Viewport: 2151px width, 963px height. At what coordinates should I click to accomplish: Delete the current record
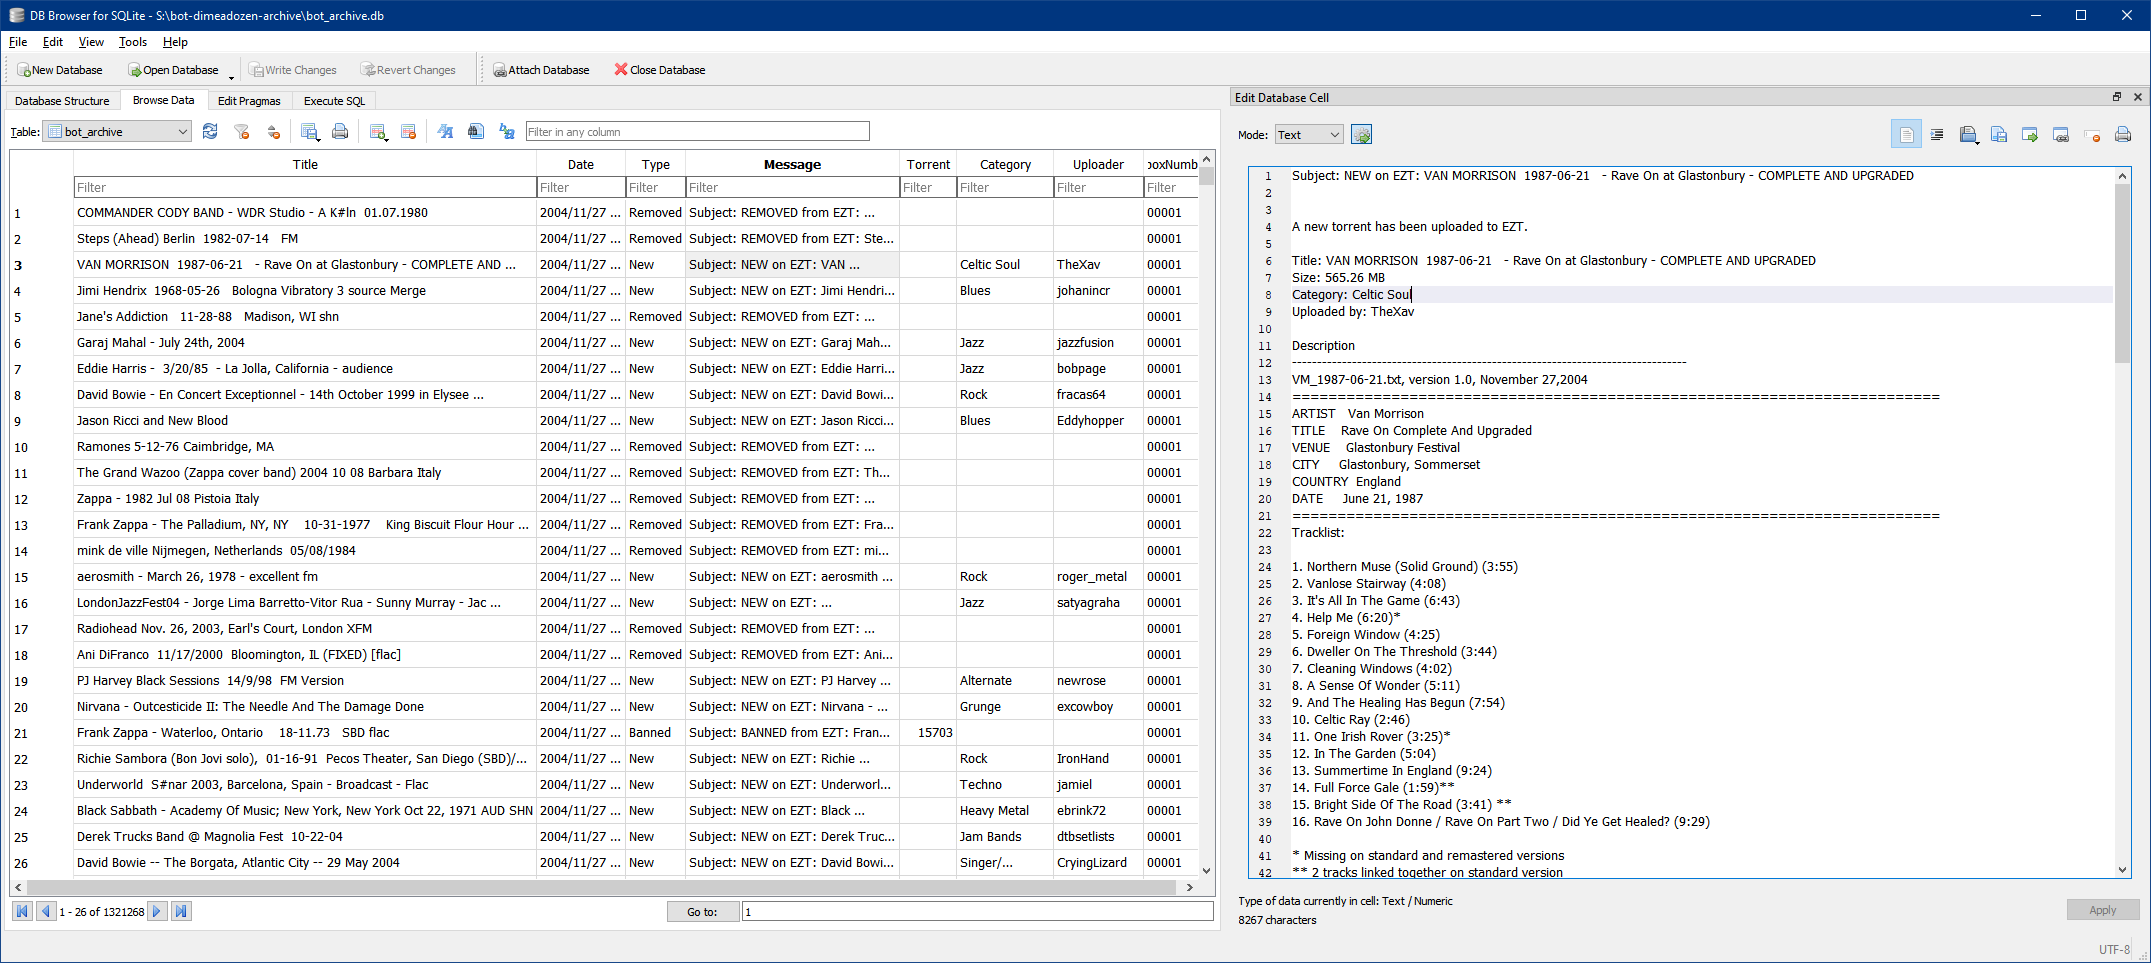(408, 132)
